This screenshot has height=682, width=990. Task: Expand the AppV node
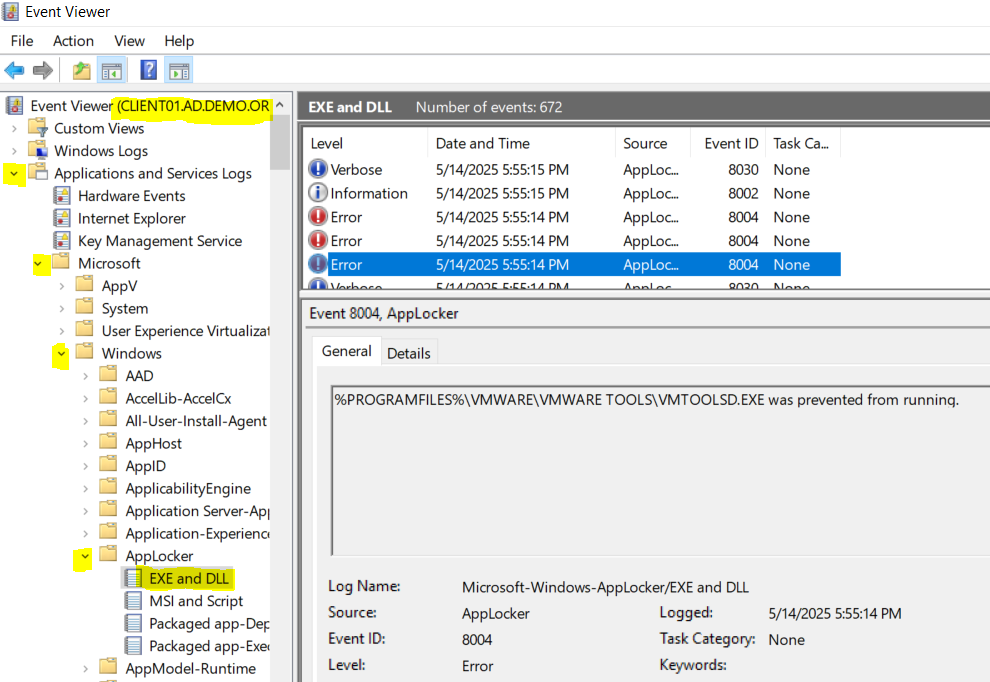click(61, 286)
